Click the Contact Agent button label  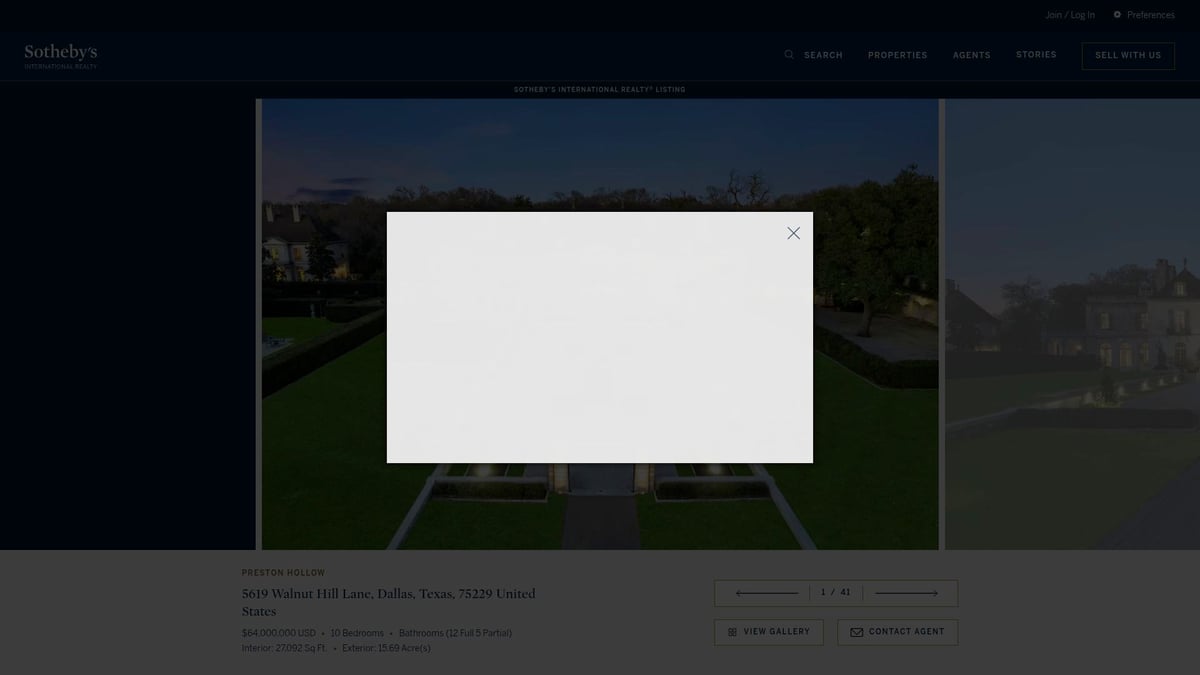click(x=906, y=632)
